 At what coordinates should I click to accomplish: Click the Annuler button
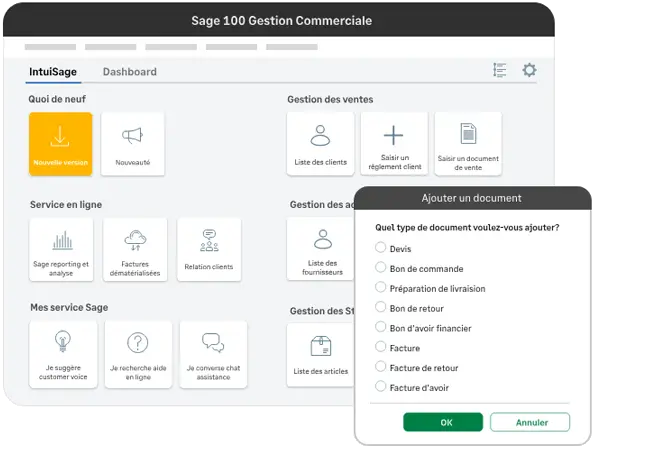pyautogui.click(x=530, y=422)
